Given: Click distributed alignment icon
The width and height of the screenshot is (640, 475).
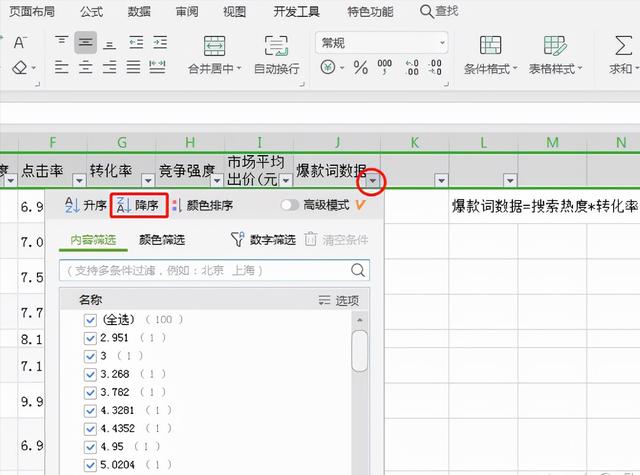Looking at the screenshot, I should 157,67.
